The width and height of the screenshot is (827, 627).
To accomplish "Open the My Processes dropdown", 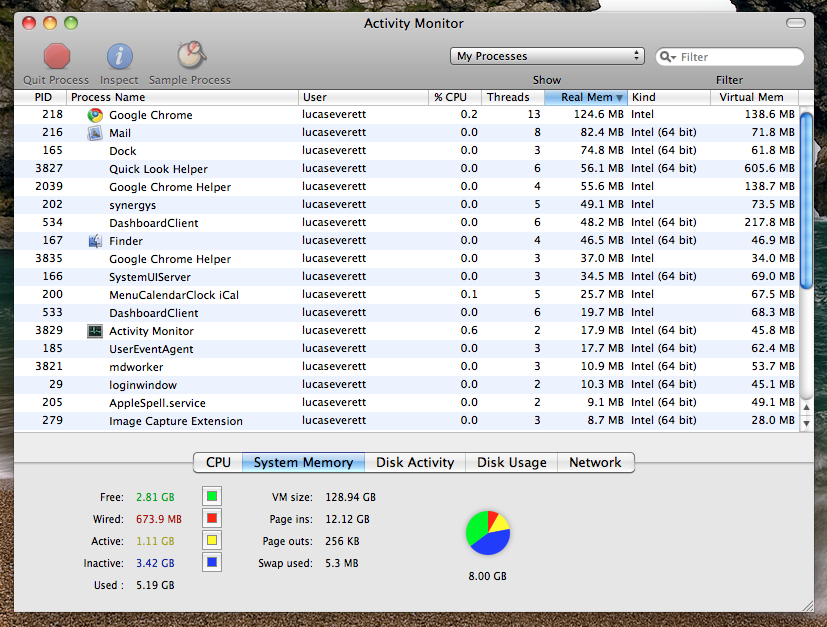I will tap(547, 56).
